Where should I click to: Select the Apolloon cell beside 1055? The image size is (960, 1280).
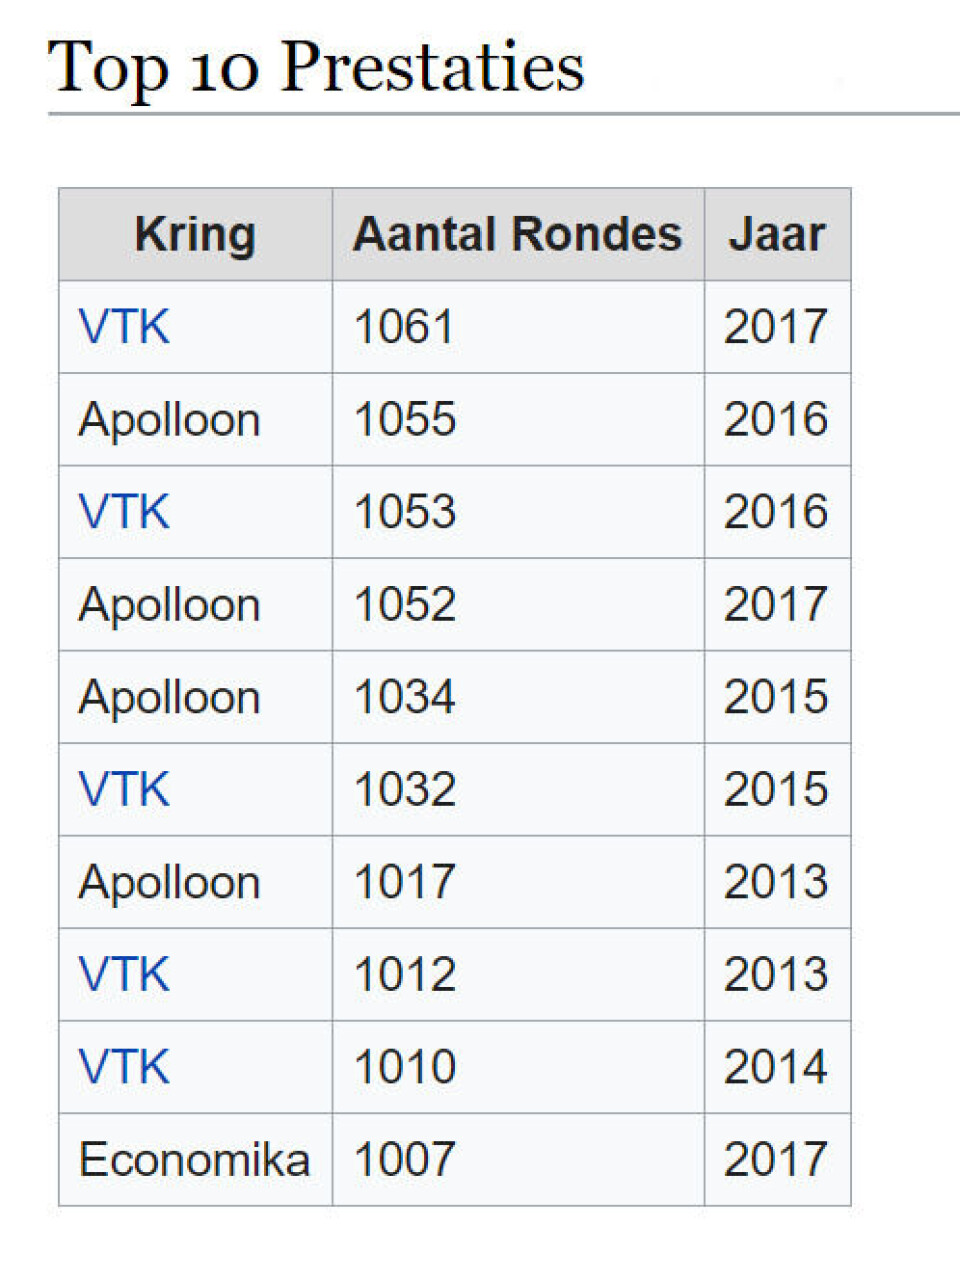[169, 420]
